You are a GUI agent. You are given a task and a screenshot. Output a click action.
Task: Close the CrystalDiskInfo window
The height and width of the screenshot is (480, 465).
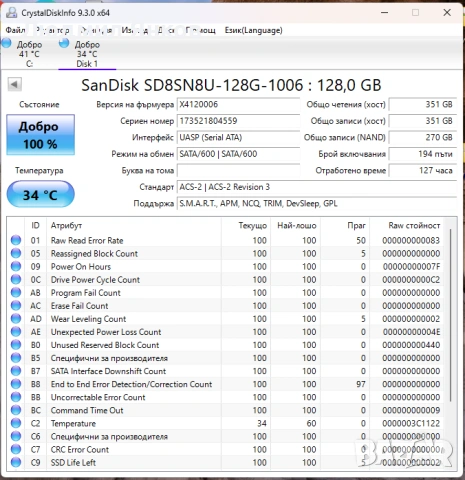click(x=447, y=13)
